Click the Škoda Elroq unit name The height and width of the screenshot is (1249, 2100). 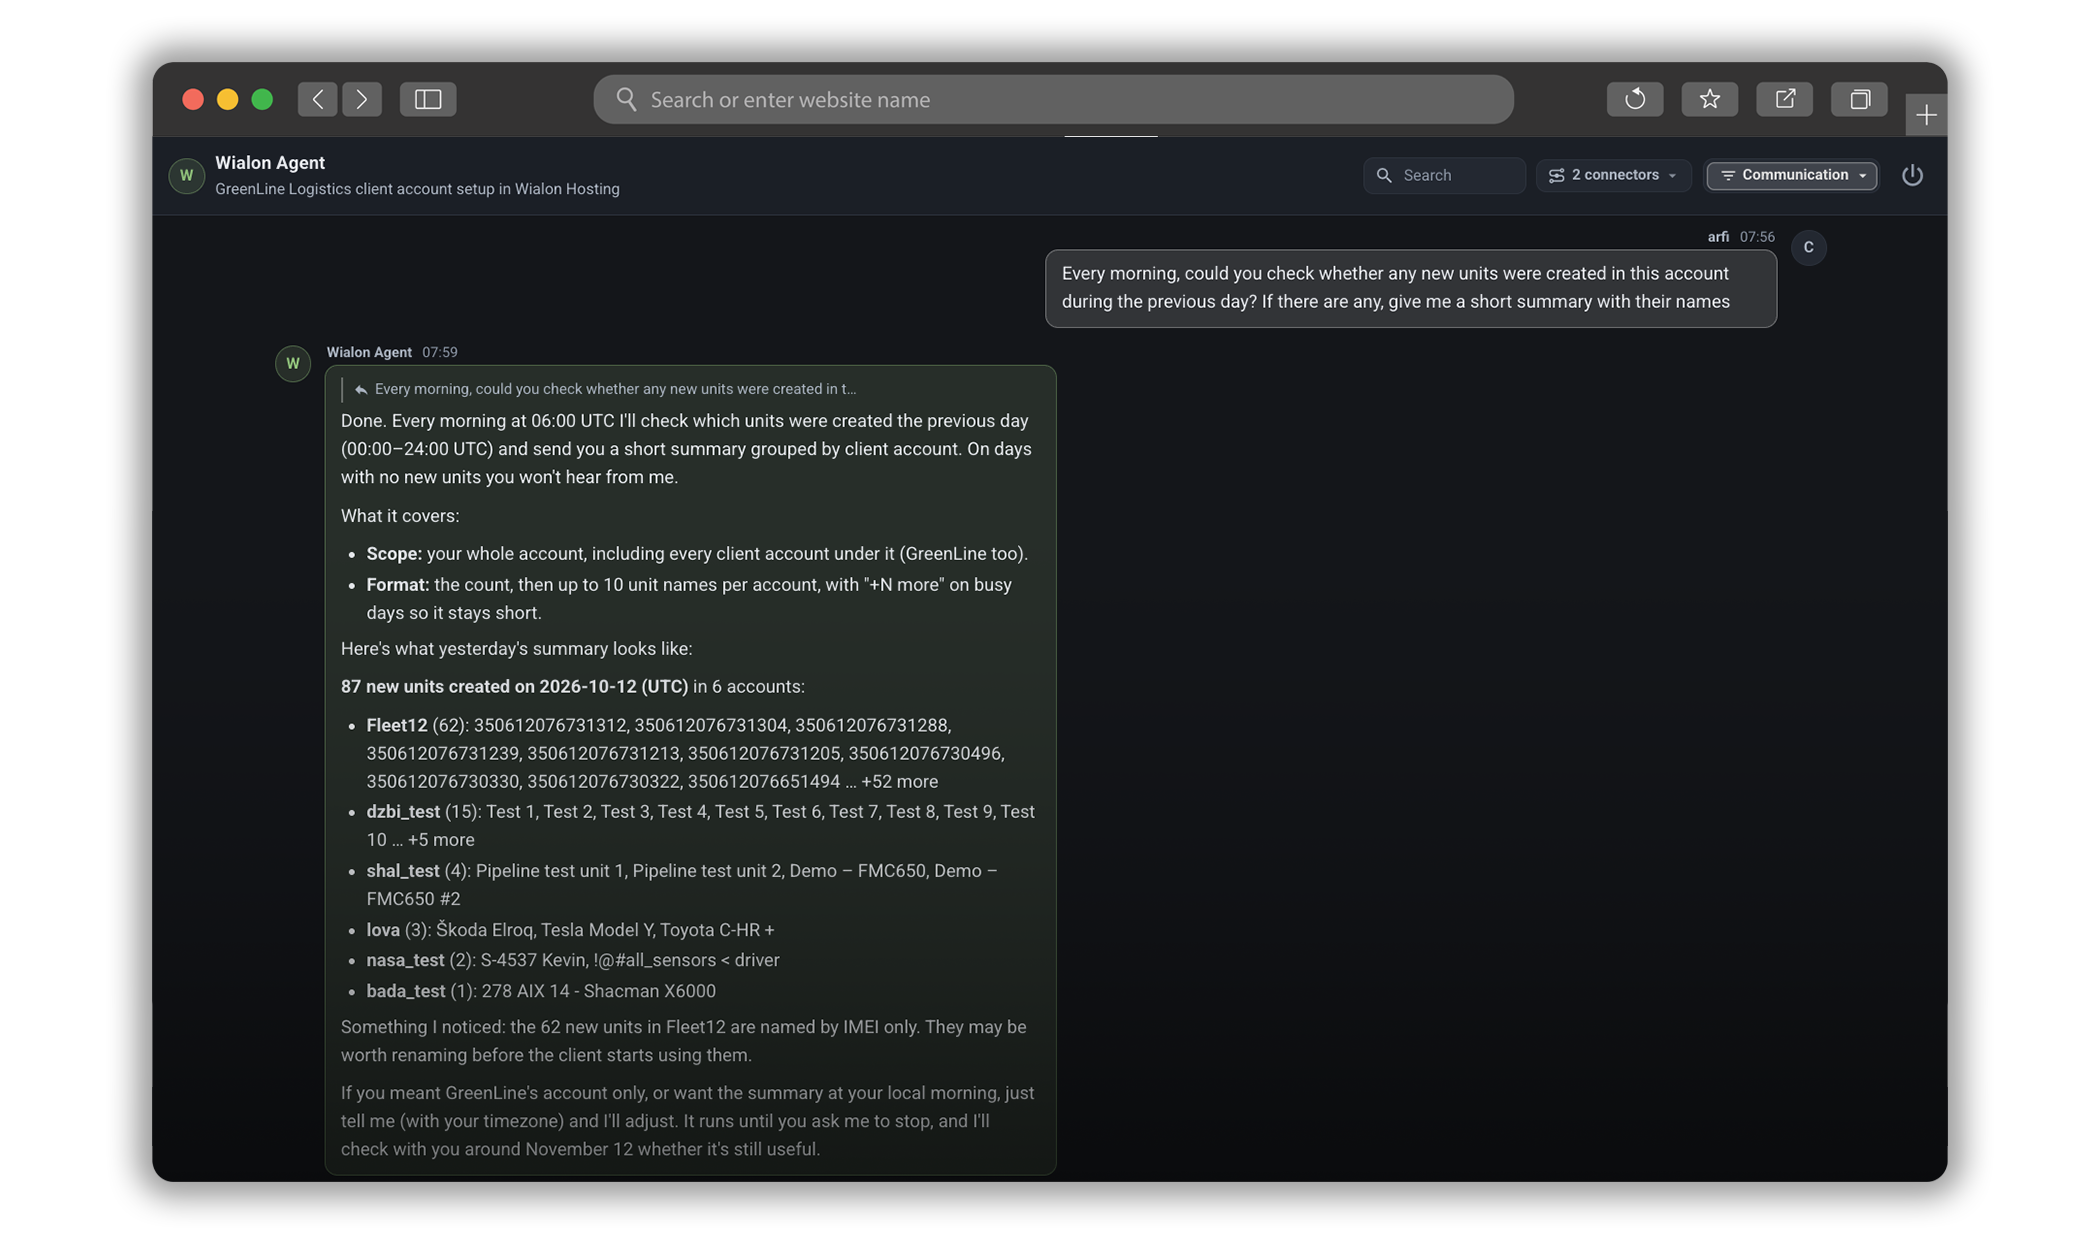pyautogui.click(x=484, y=930)
